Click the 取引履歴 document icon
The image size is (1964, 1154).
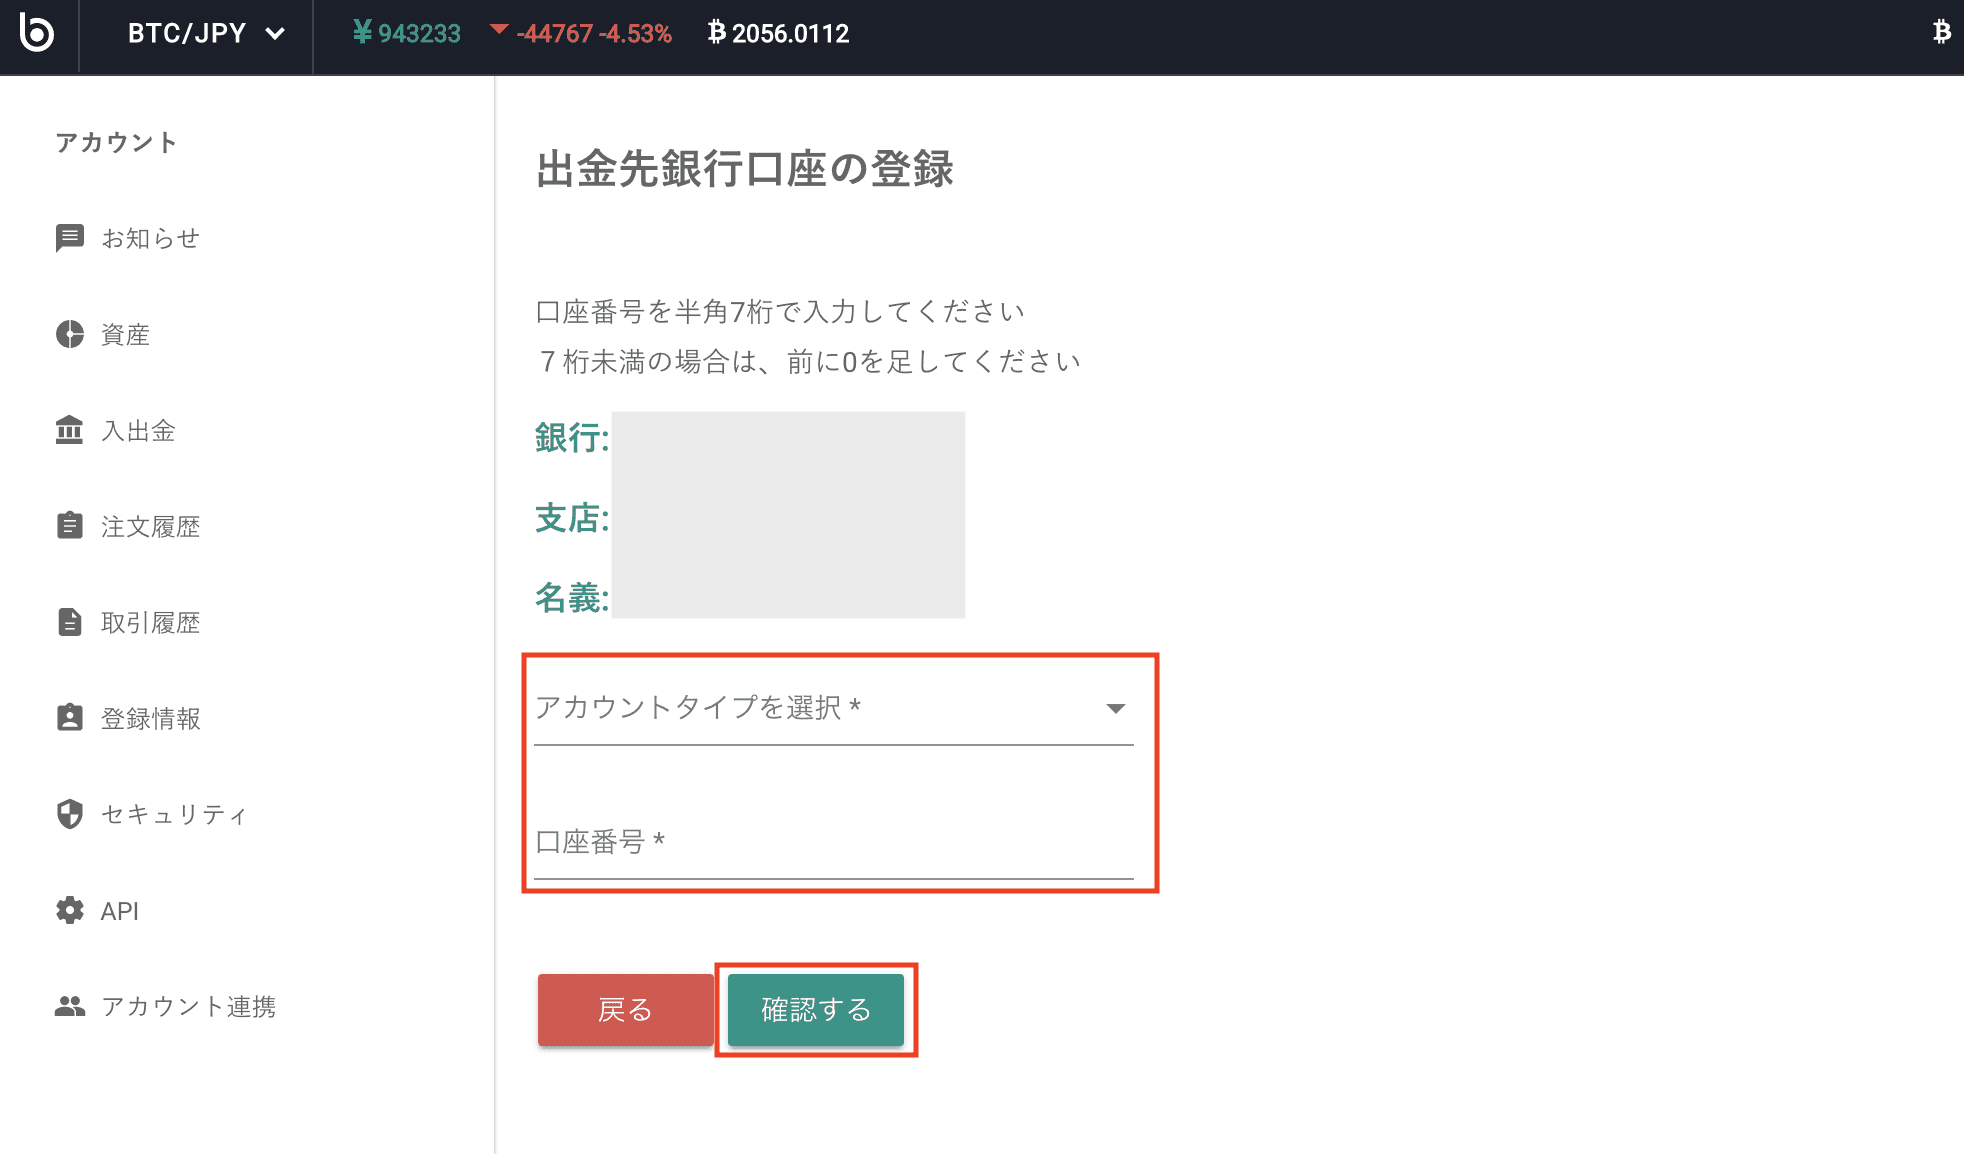69,622
